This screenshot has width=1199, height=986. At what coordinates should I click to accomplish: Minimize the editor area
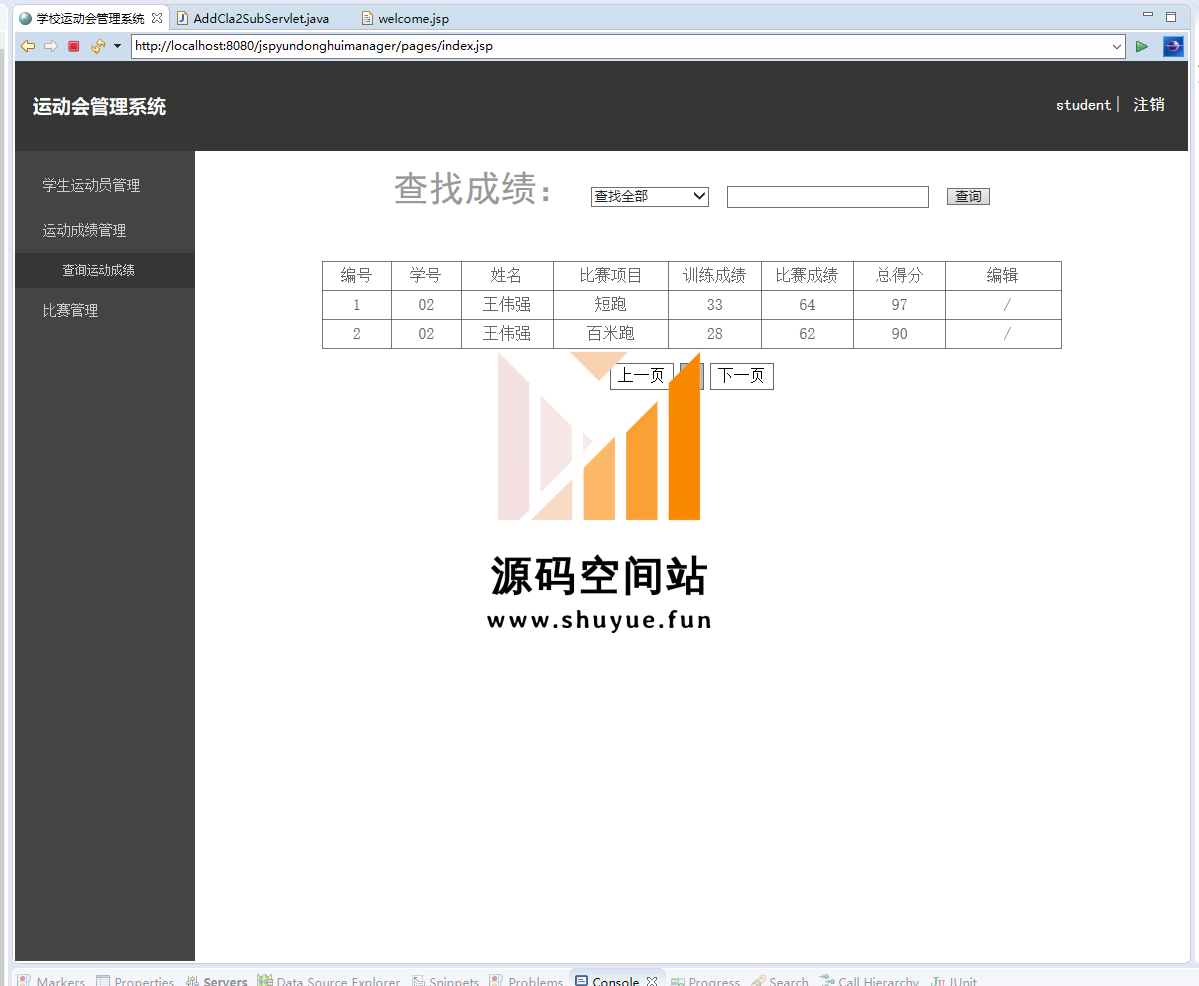[x=1148, y=15]
